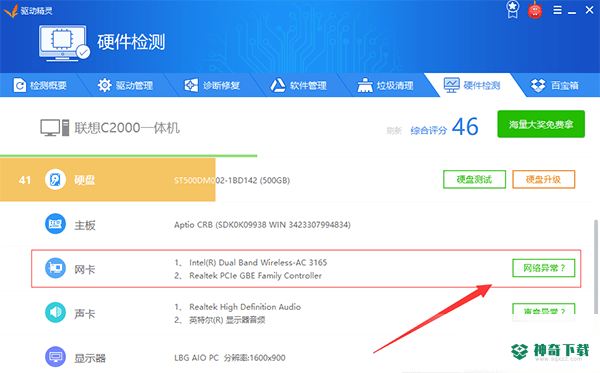Select the network card icon beside 网卡
Screen dimensions: 600x373
tap(55, 268)
